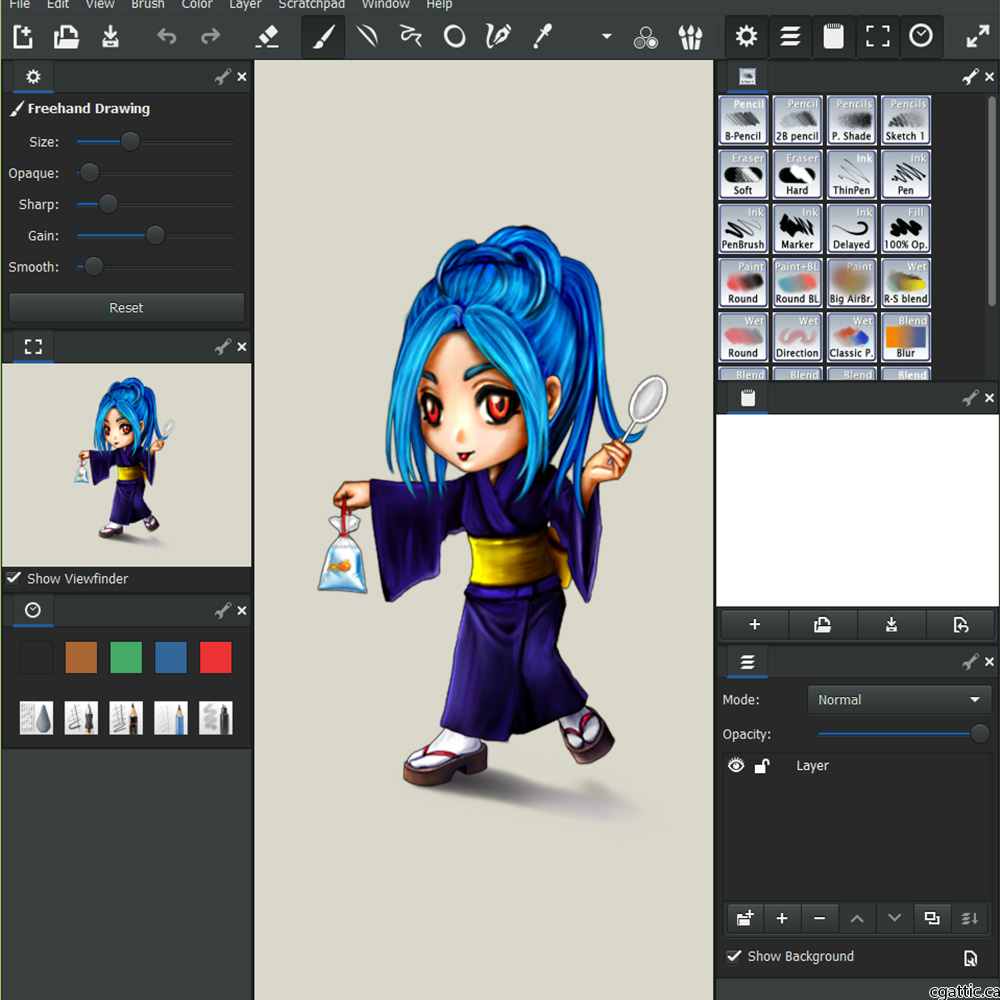This screenshot has width=1000, height=1000.
Task: Pick the Fill 100% Op. brush preset
Action: click(x=906, y=228)
